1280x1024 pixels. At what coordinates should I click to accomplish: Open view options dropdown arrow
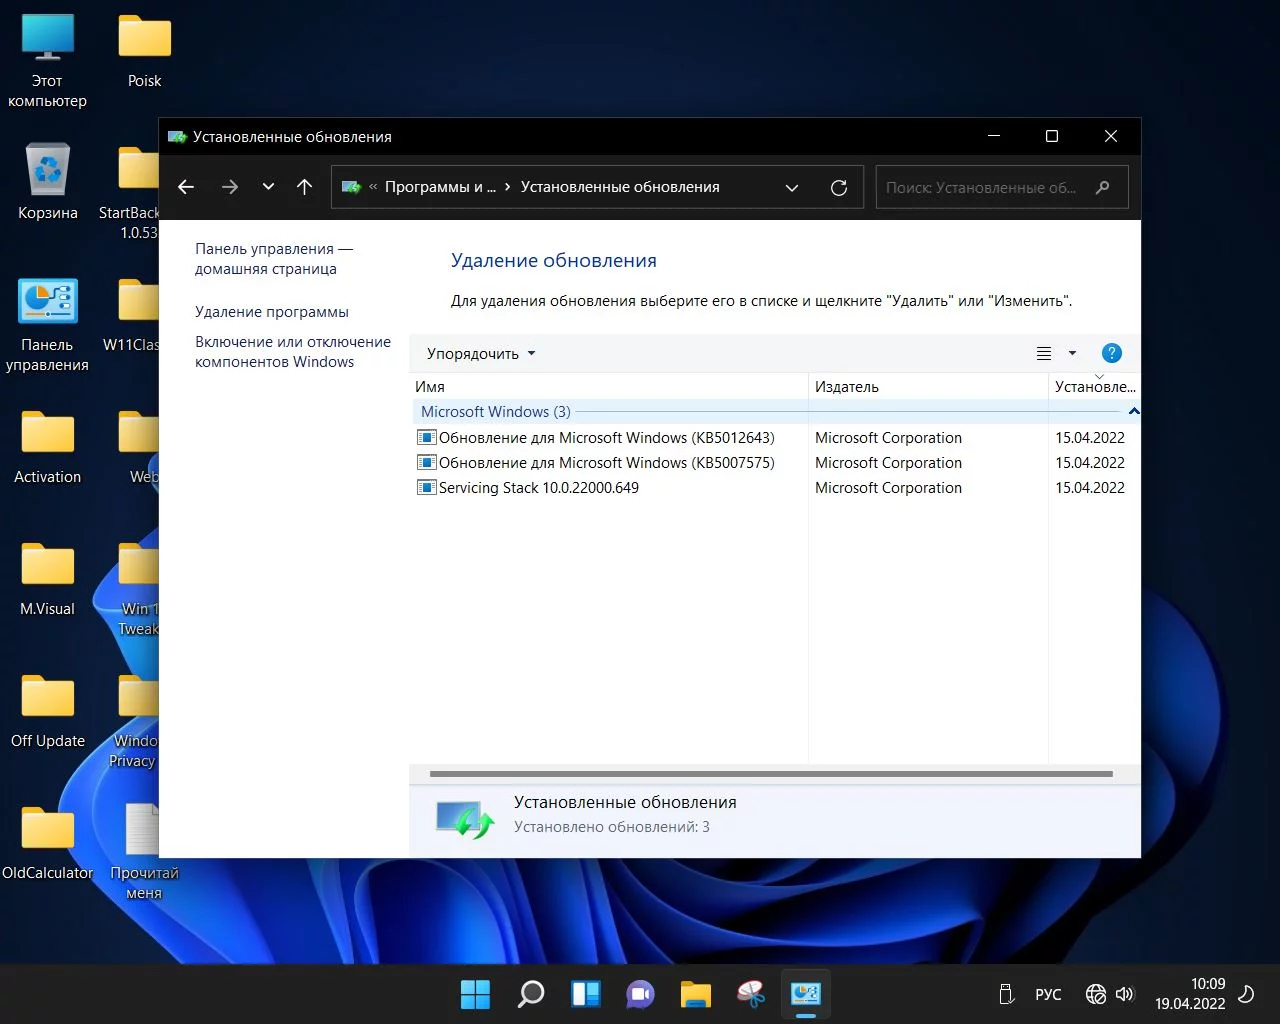(x=1072, y=353)
